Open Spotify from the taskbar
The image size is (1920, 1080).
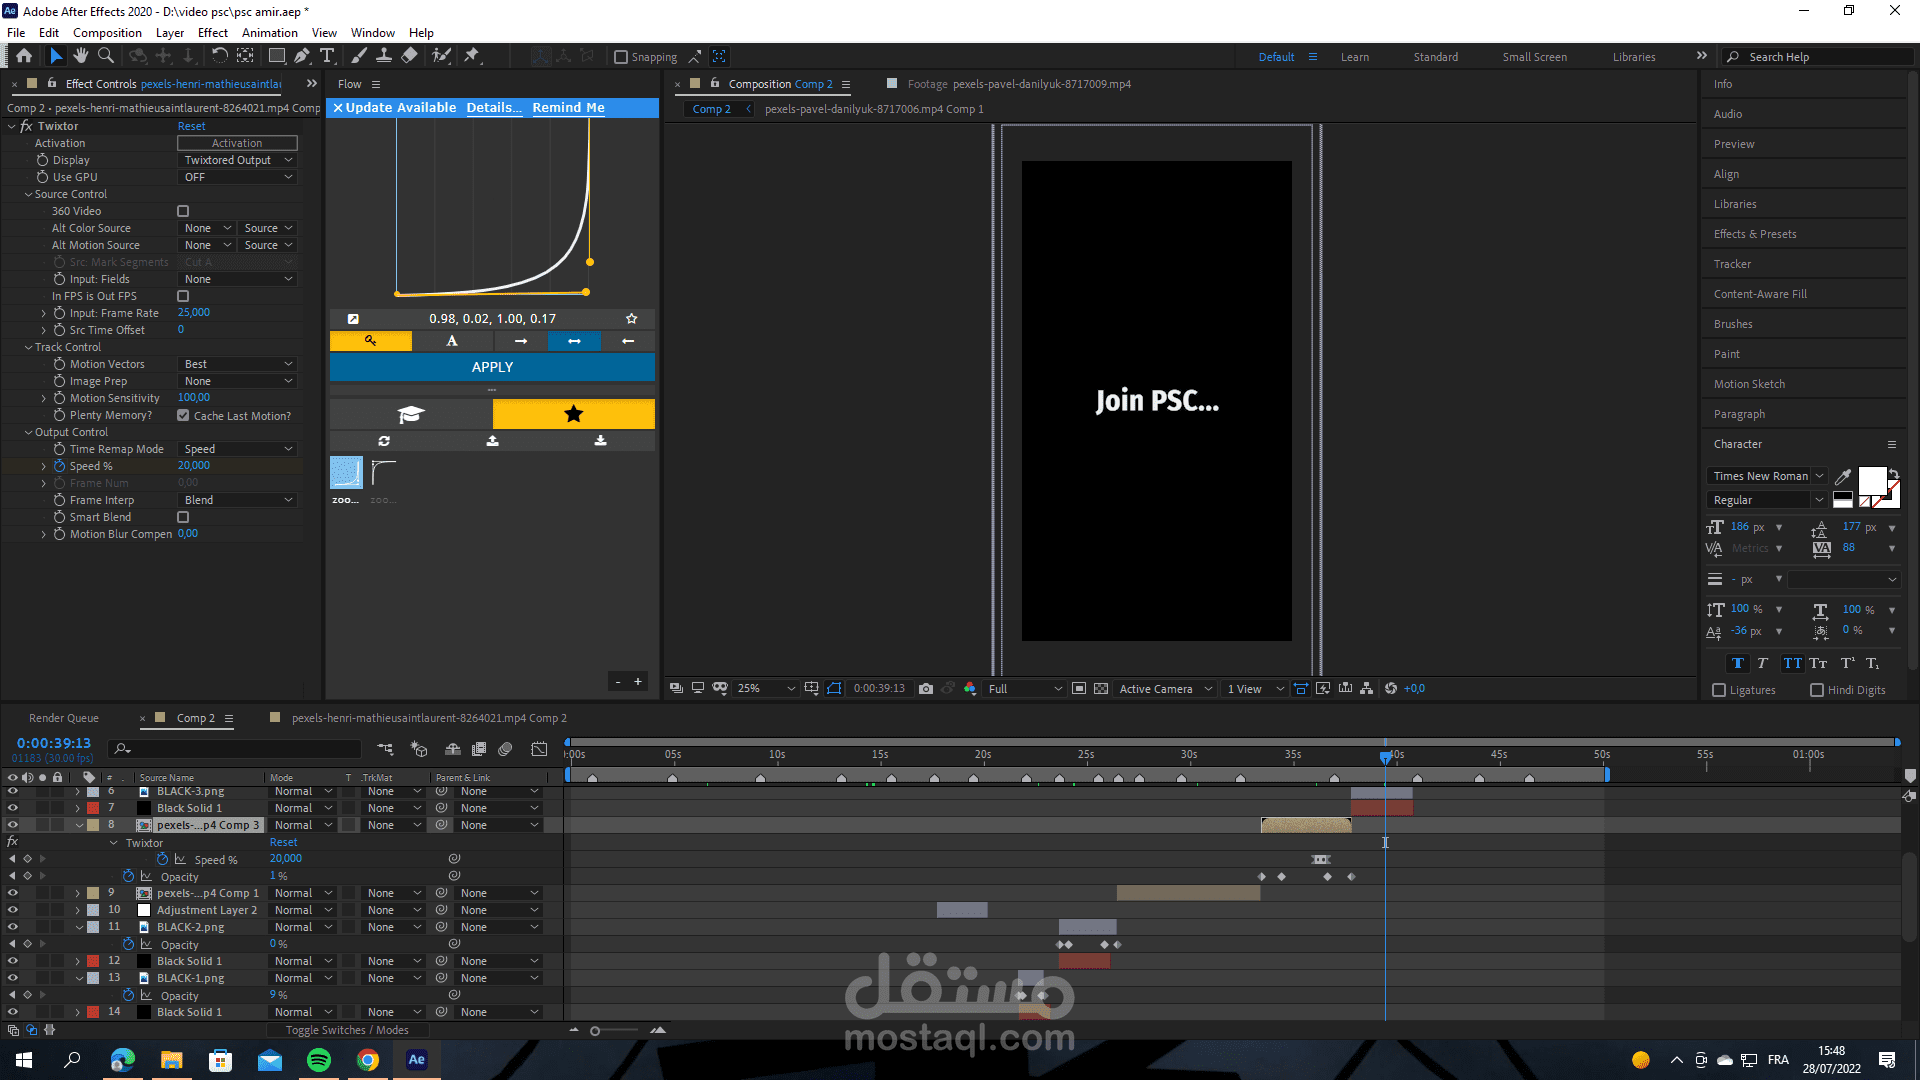click(319, 1060)
